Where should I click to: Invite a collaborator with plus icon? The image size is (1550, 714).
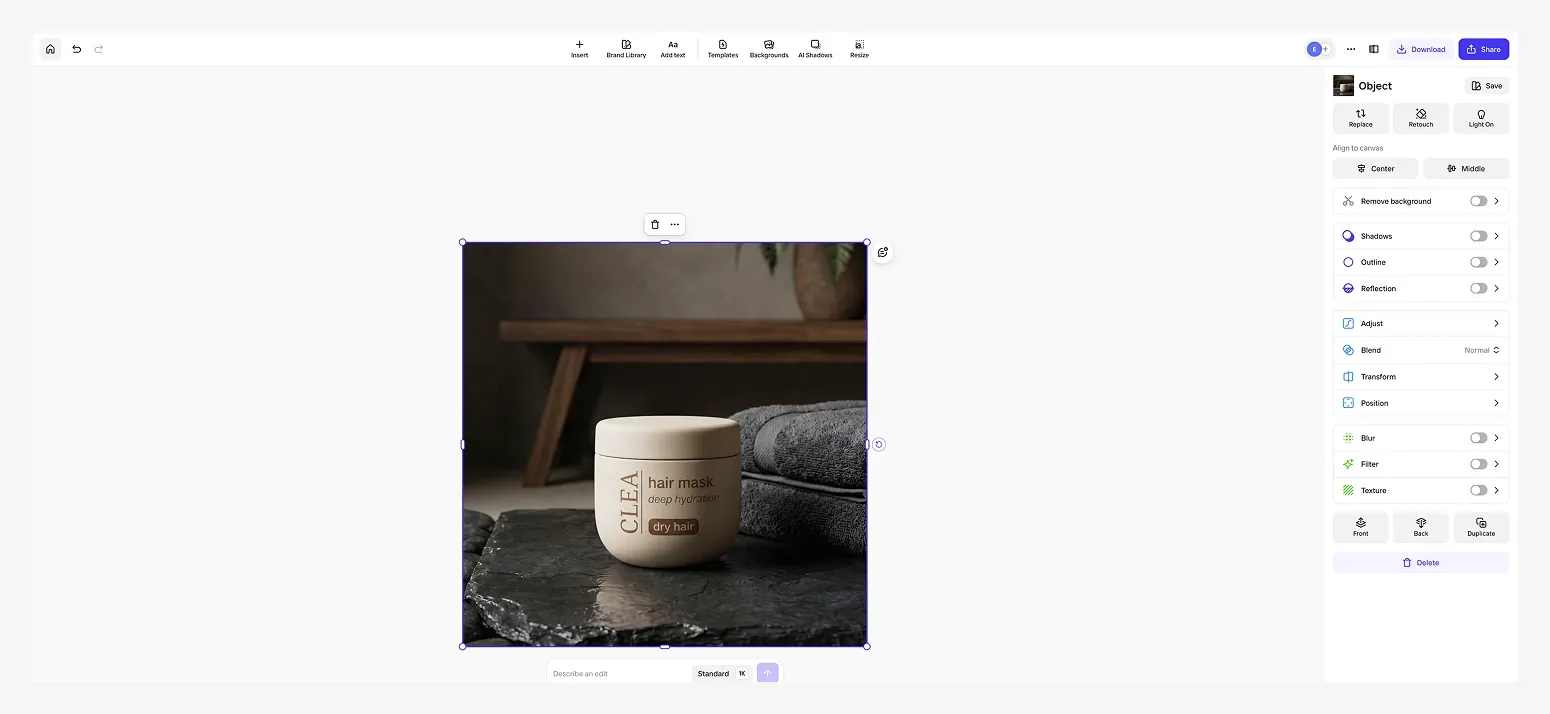coord(1327,49)
